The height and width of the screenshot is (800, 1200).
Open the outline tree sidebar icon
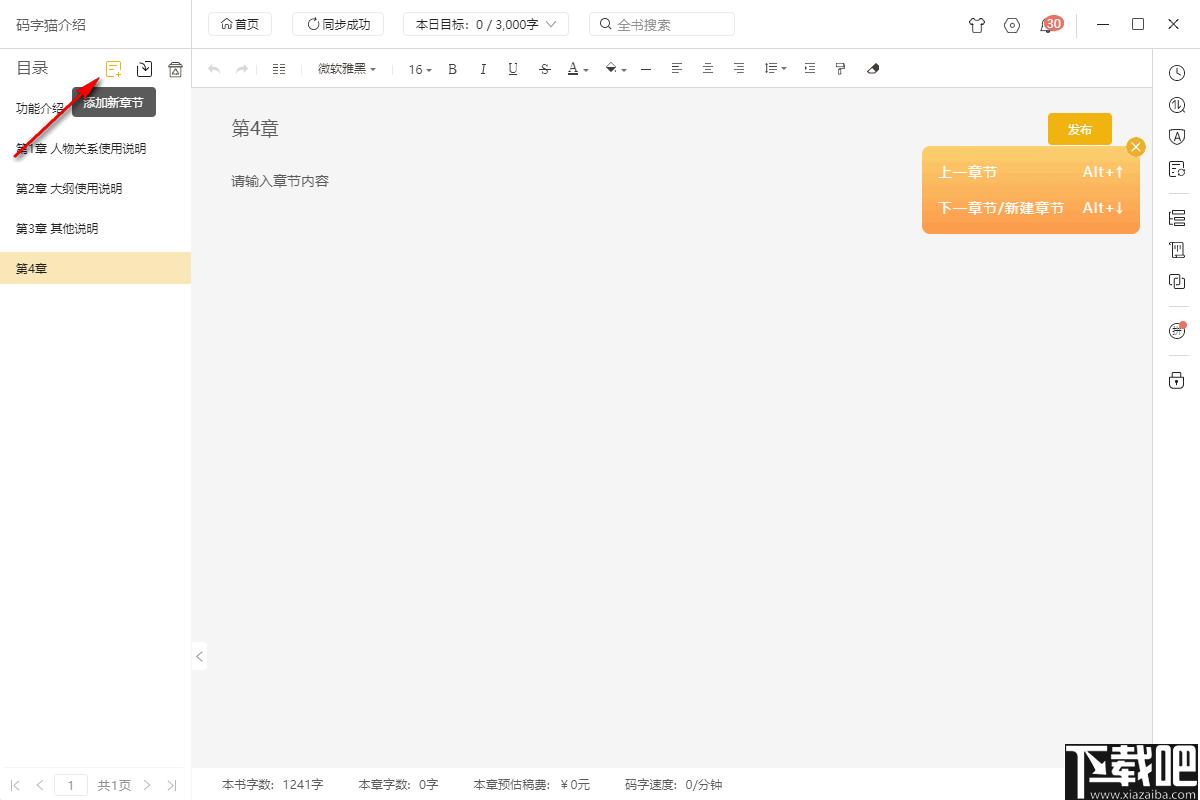click(x=1177, y=218)
